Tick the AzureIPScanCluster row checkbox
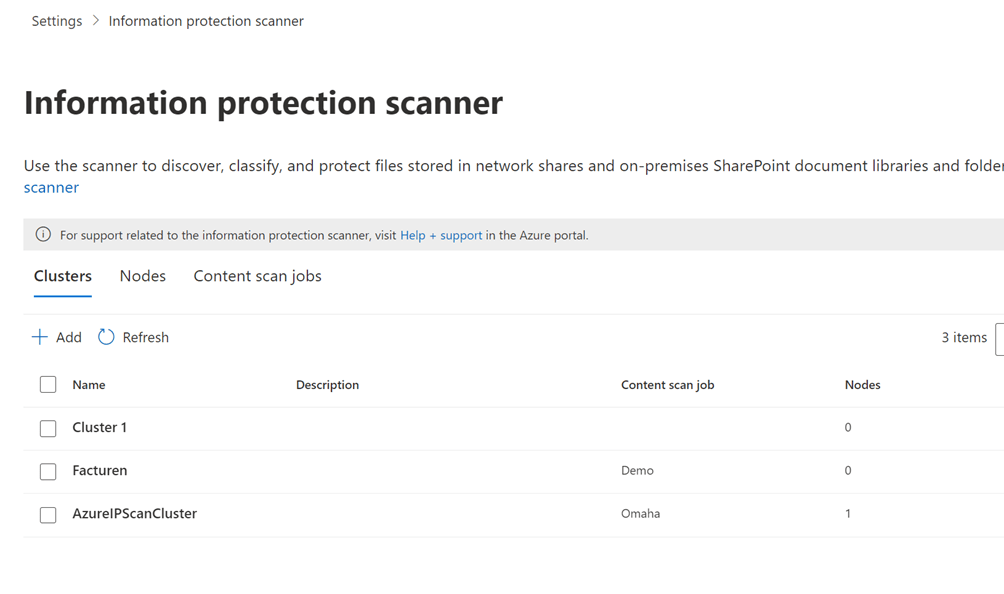Image resolution: width=1004 pixels, height=594 pixels. tap(48, 515)
